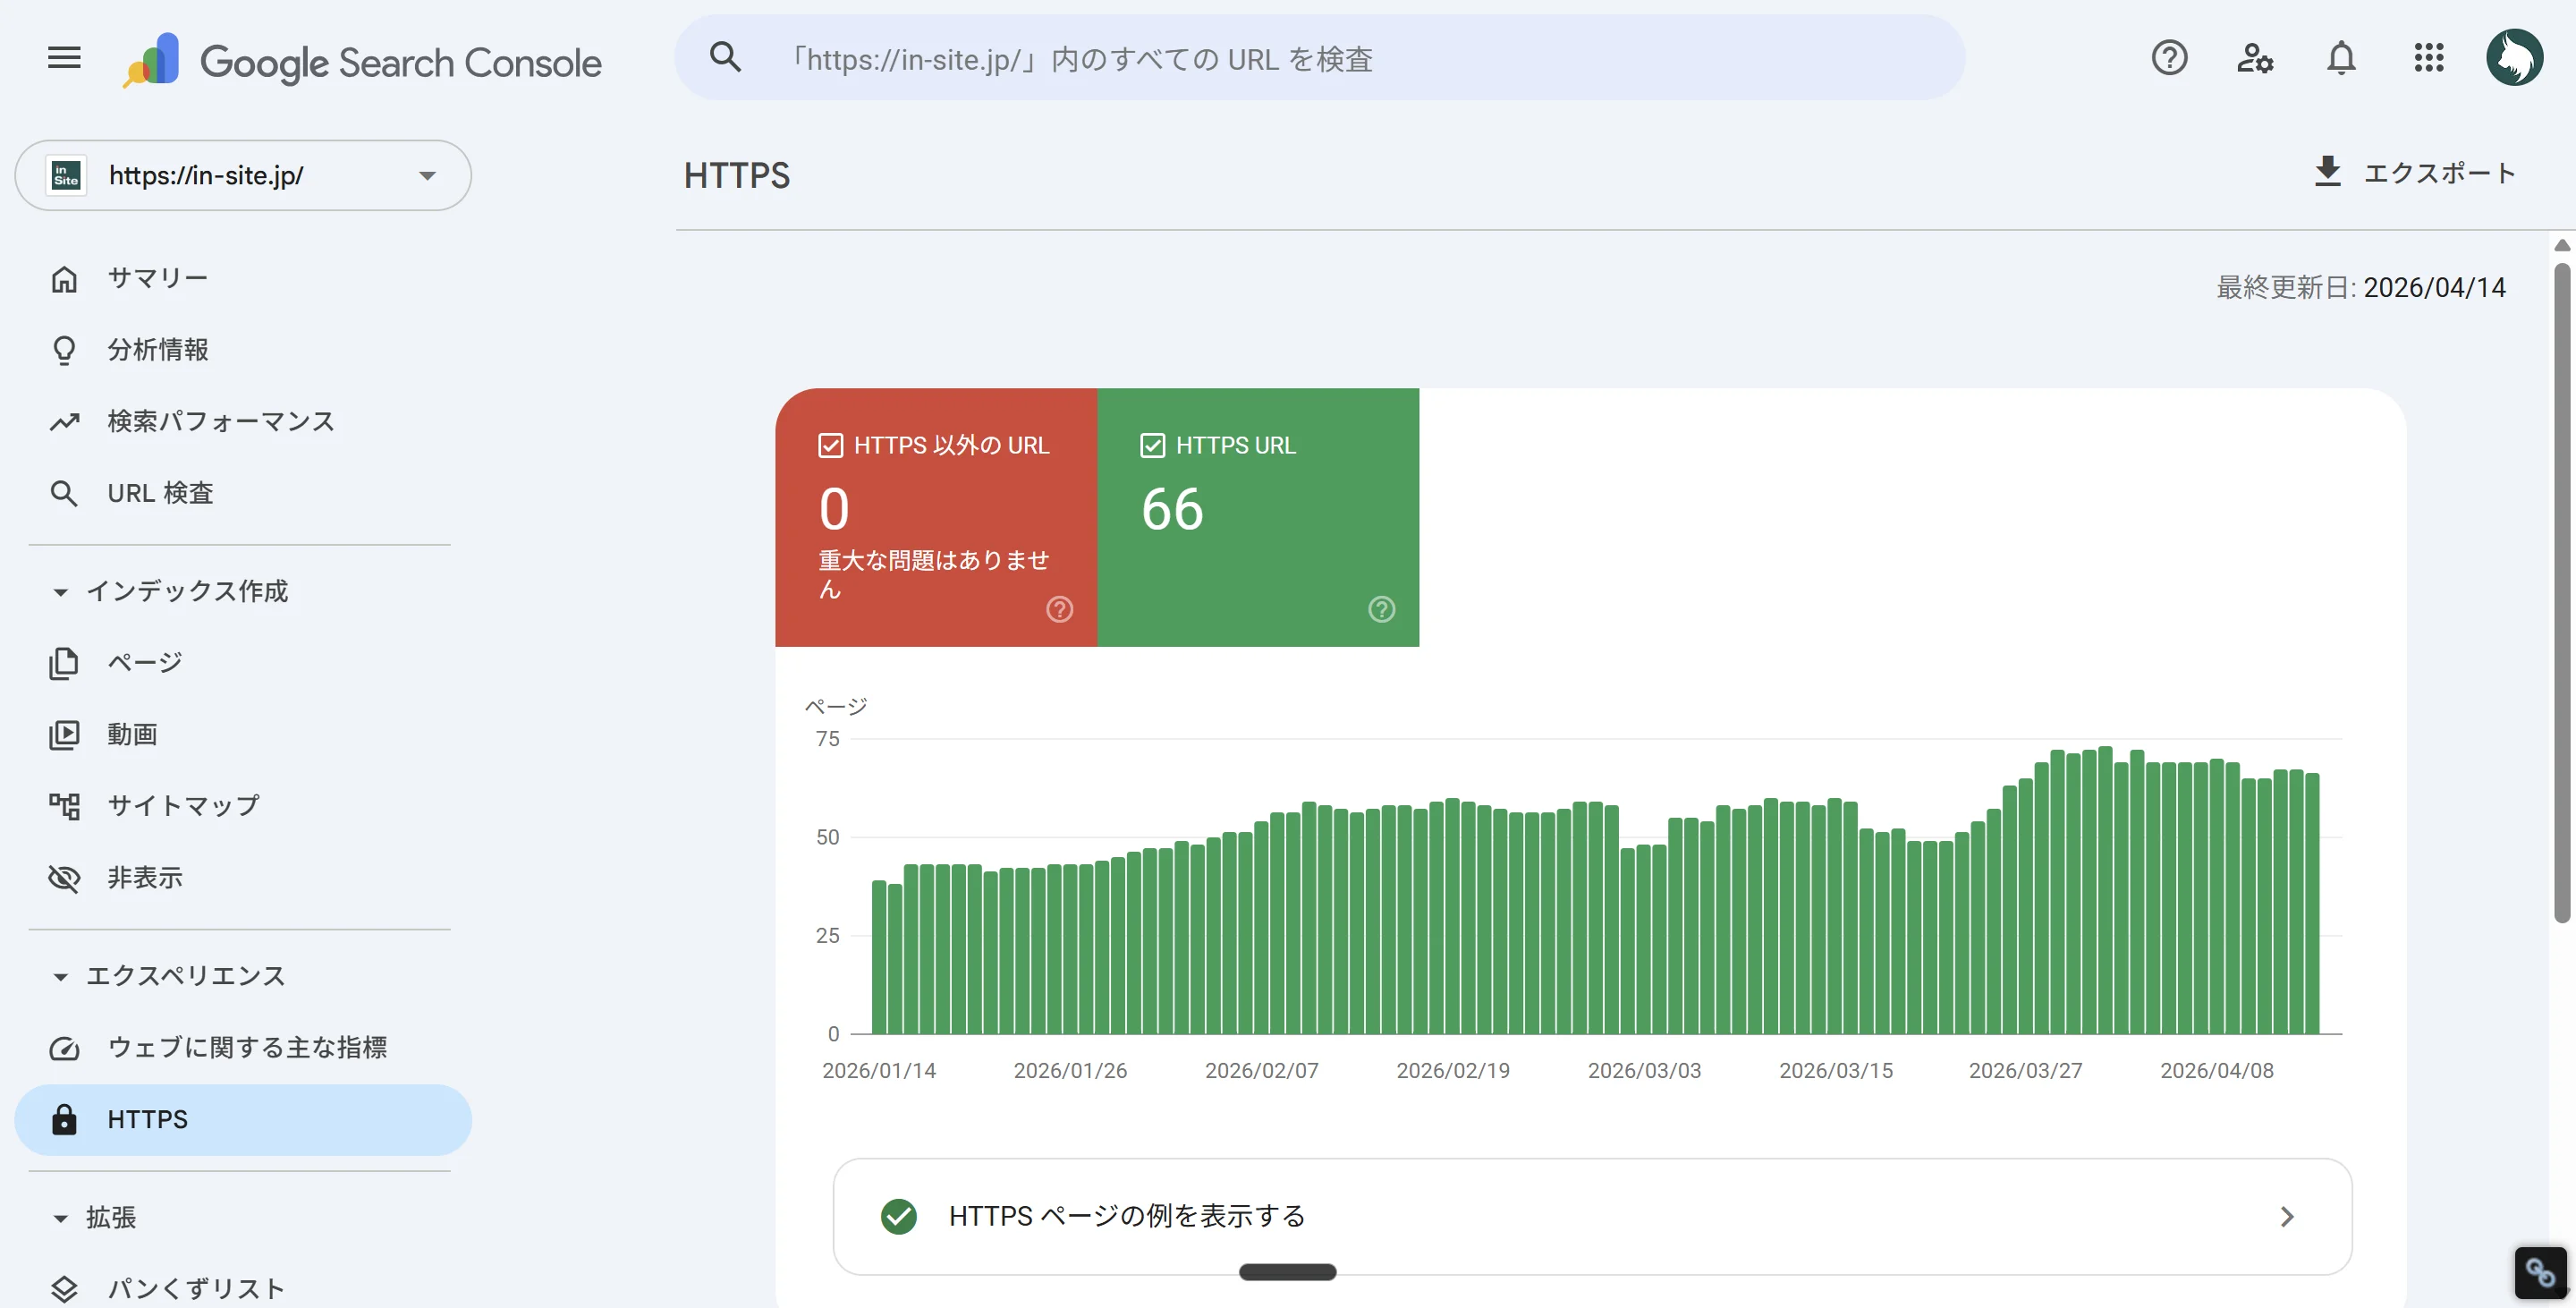Collapse the エクスペリエンス section

(60, 975)
